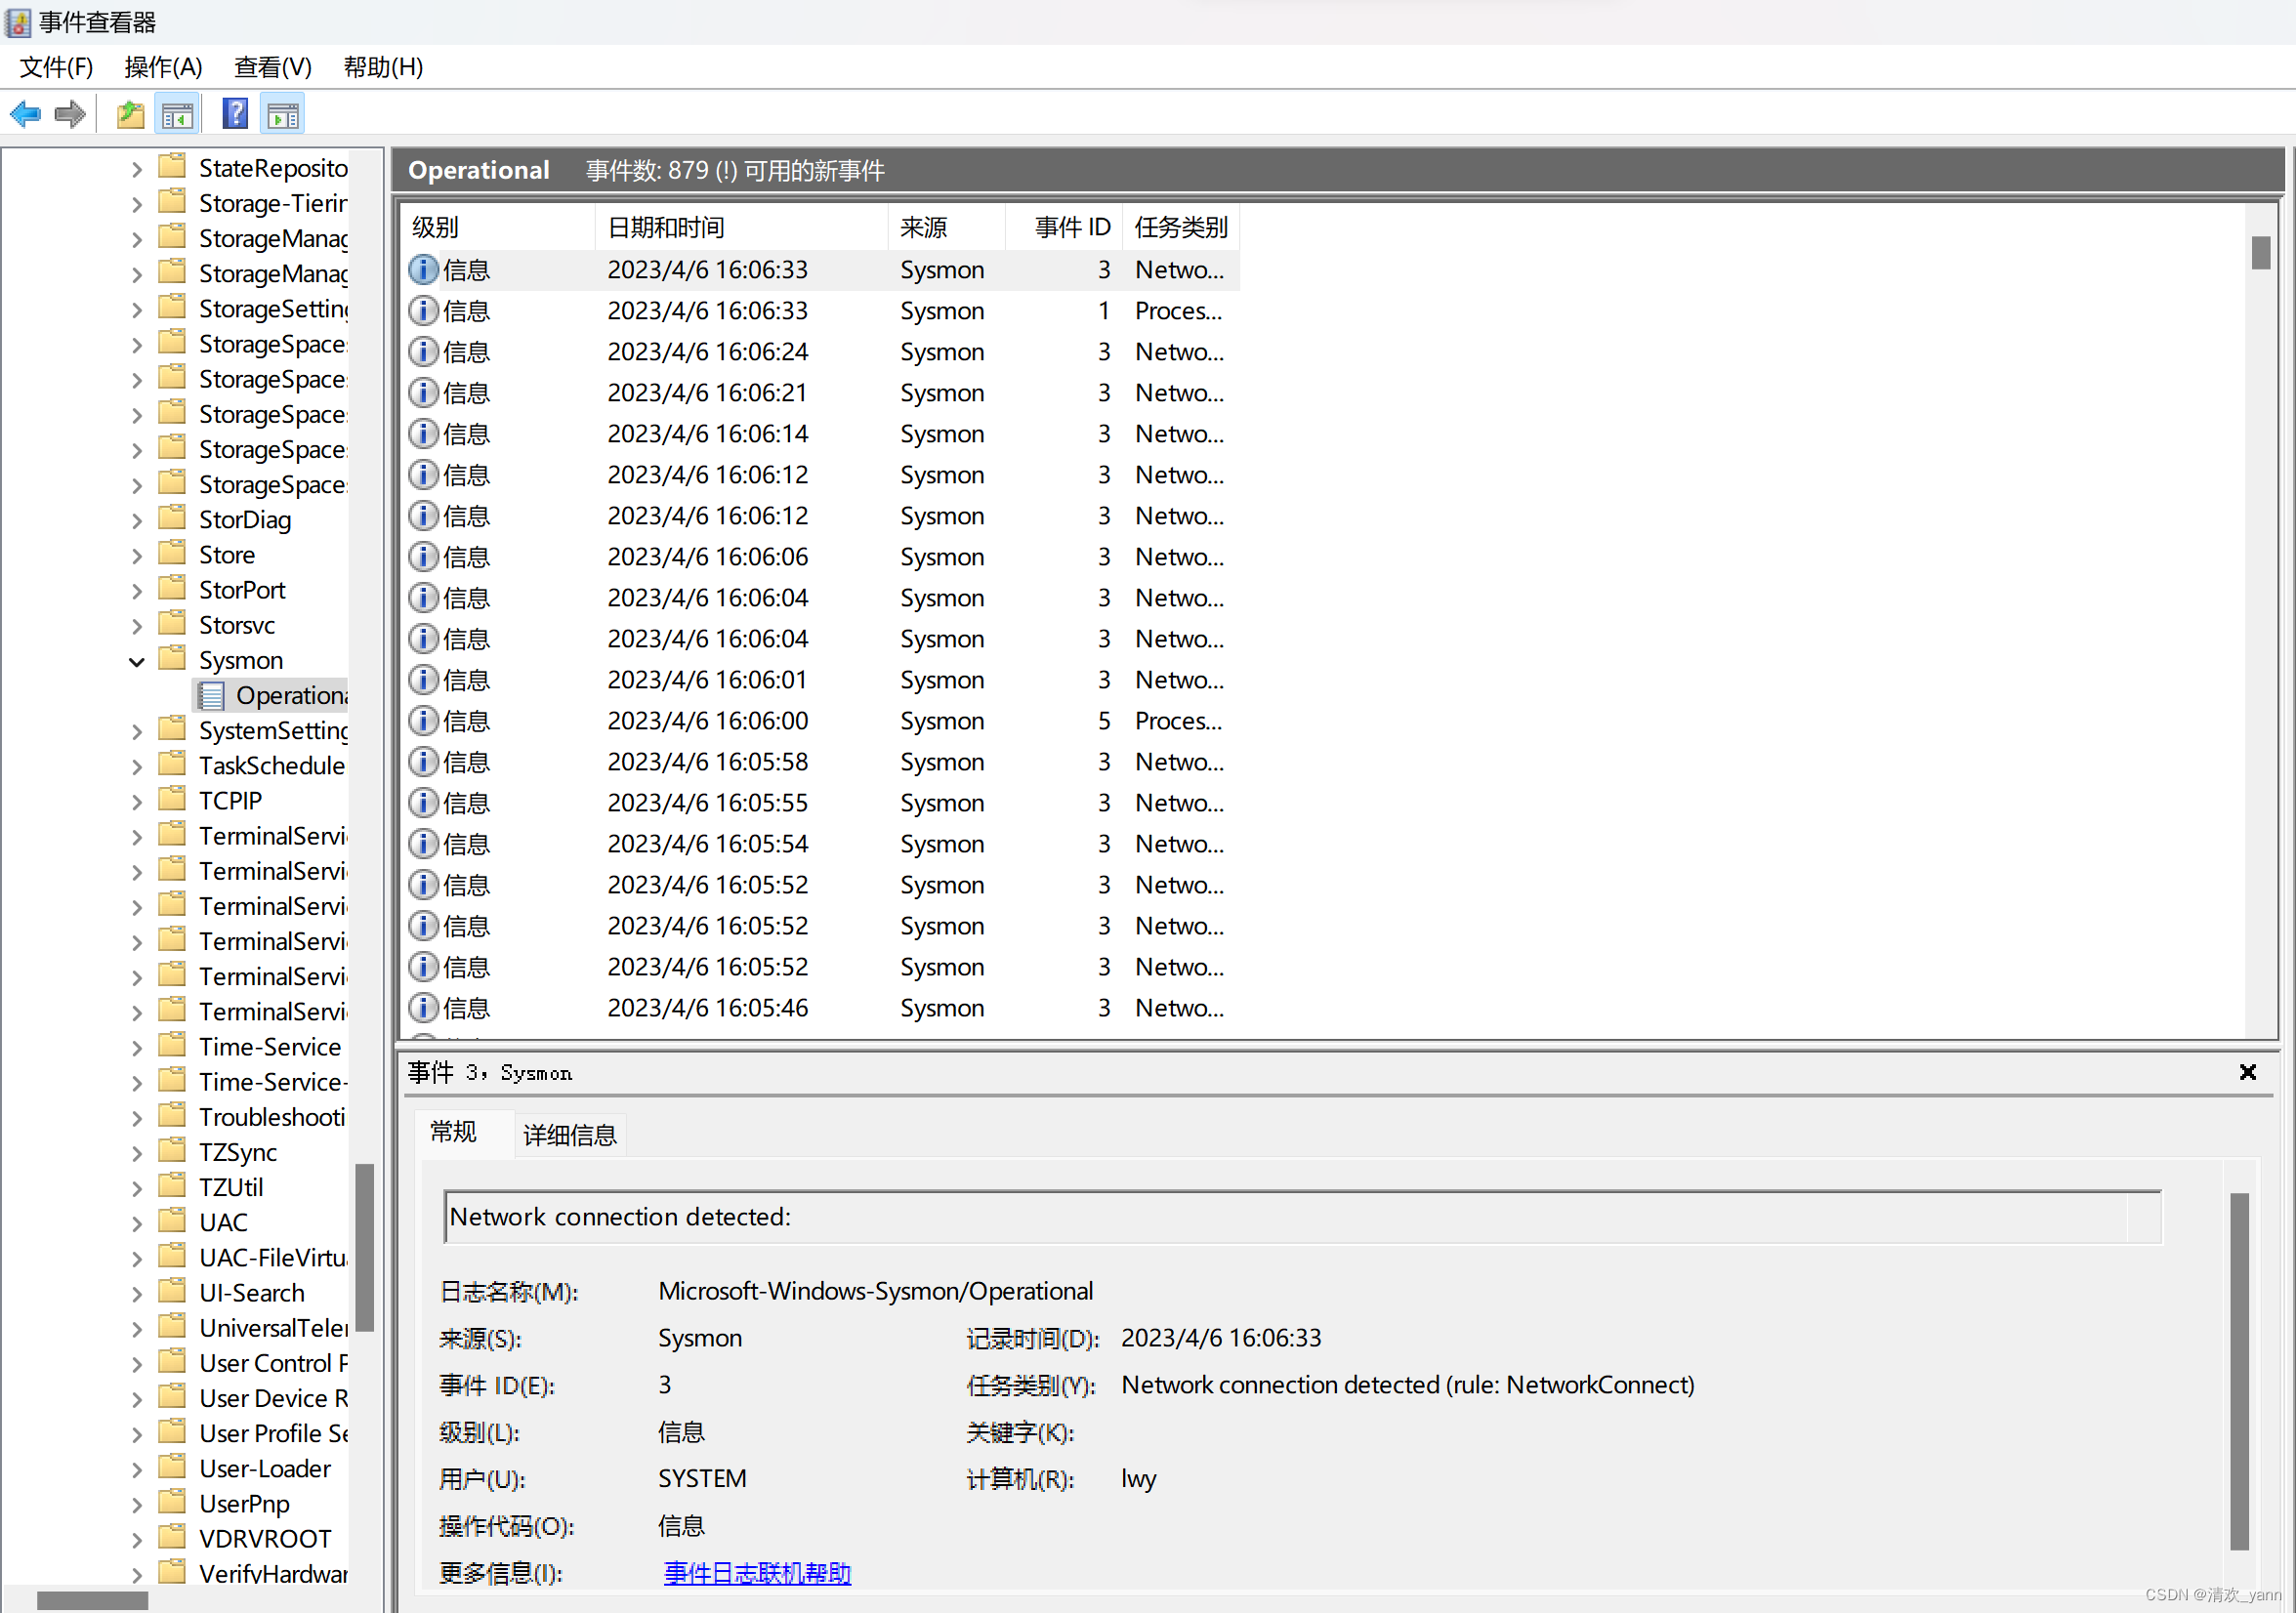Viewport: 2296px width, 1613px height.
Task: Collapse the Sysmon tree node
Action: pos(137,661)
